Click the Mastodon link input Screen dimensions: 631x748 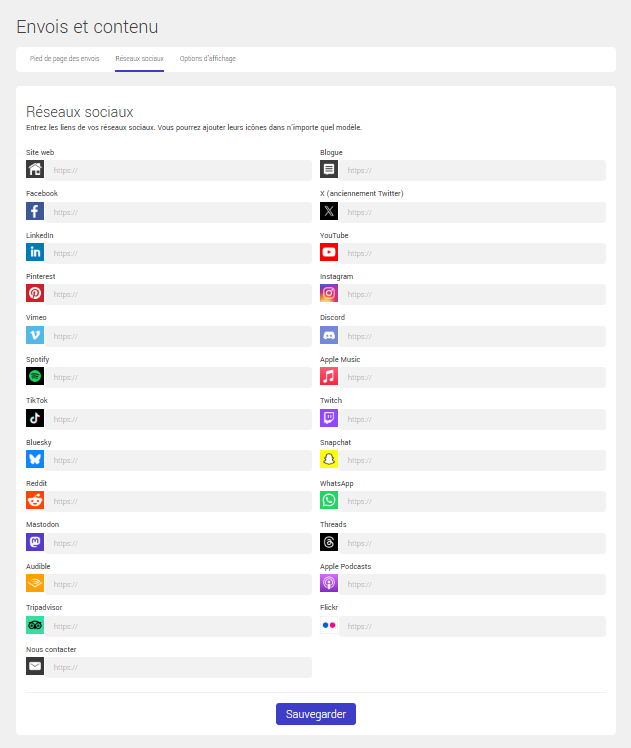pos(178,543)
